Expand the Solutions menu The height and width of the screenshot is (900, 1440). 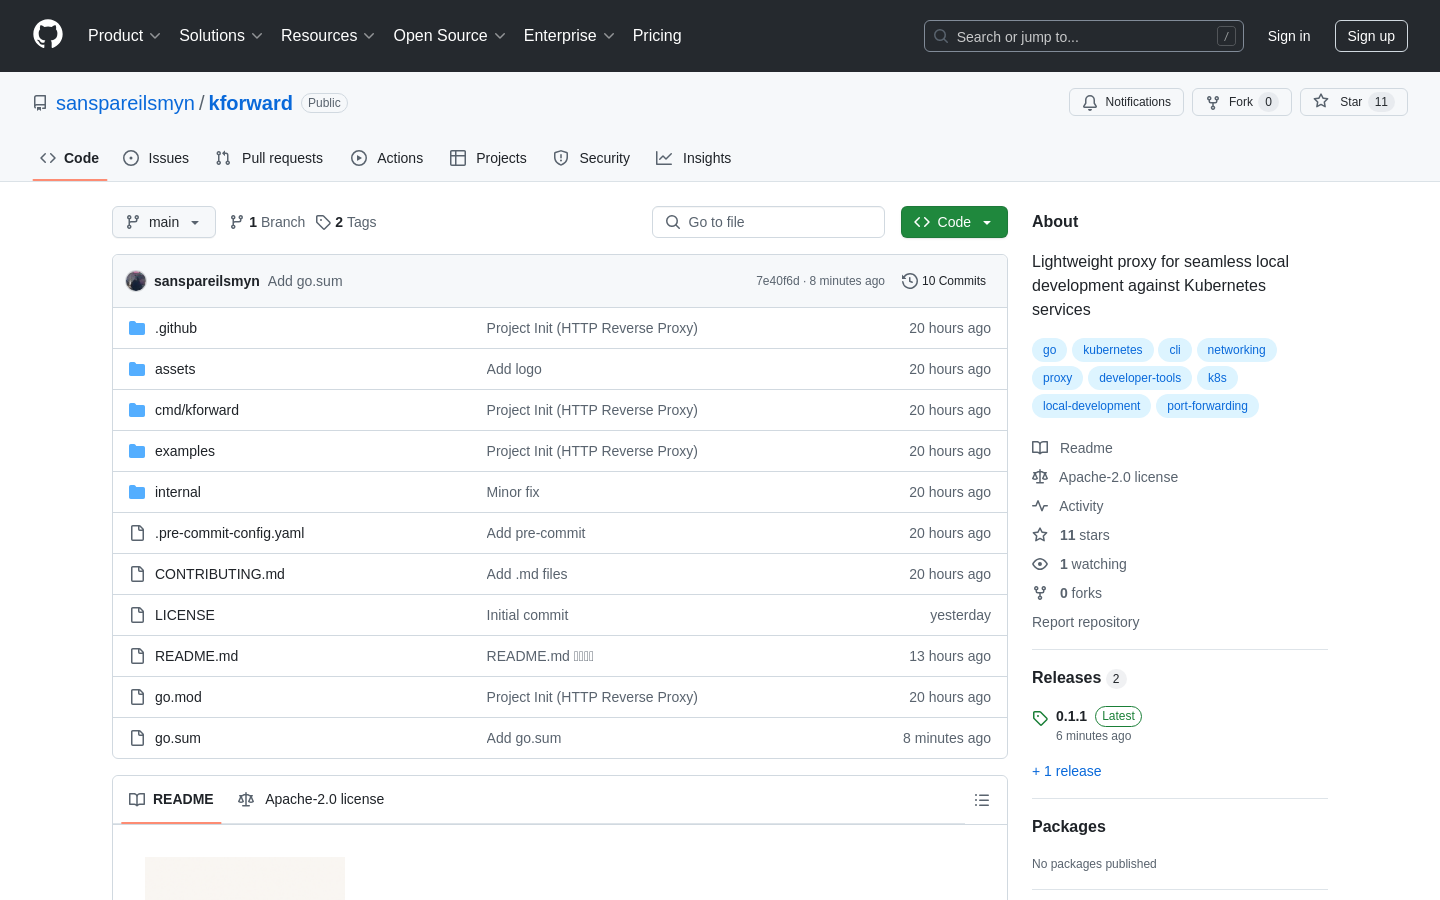tap(221, 35)
